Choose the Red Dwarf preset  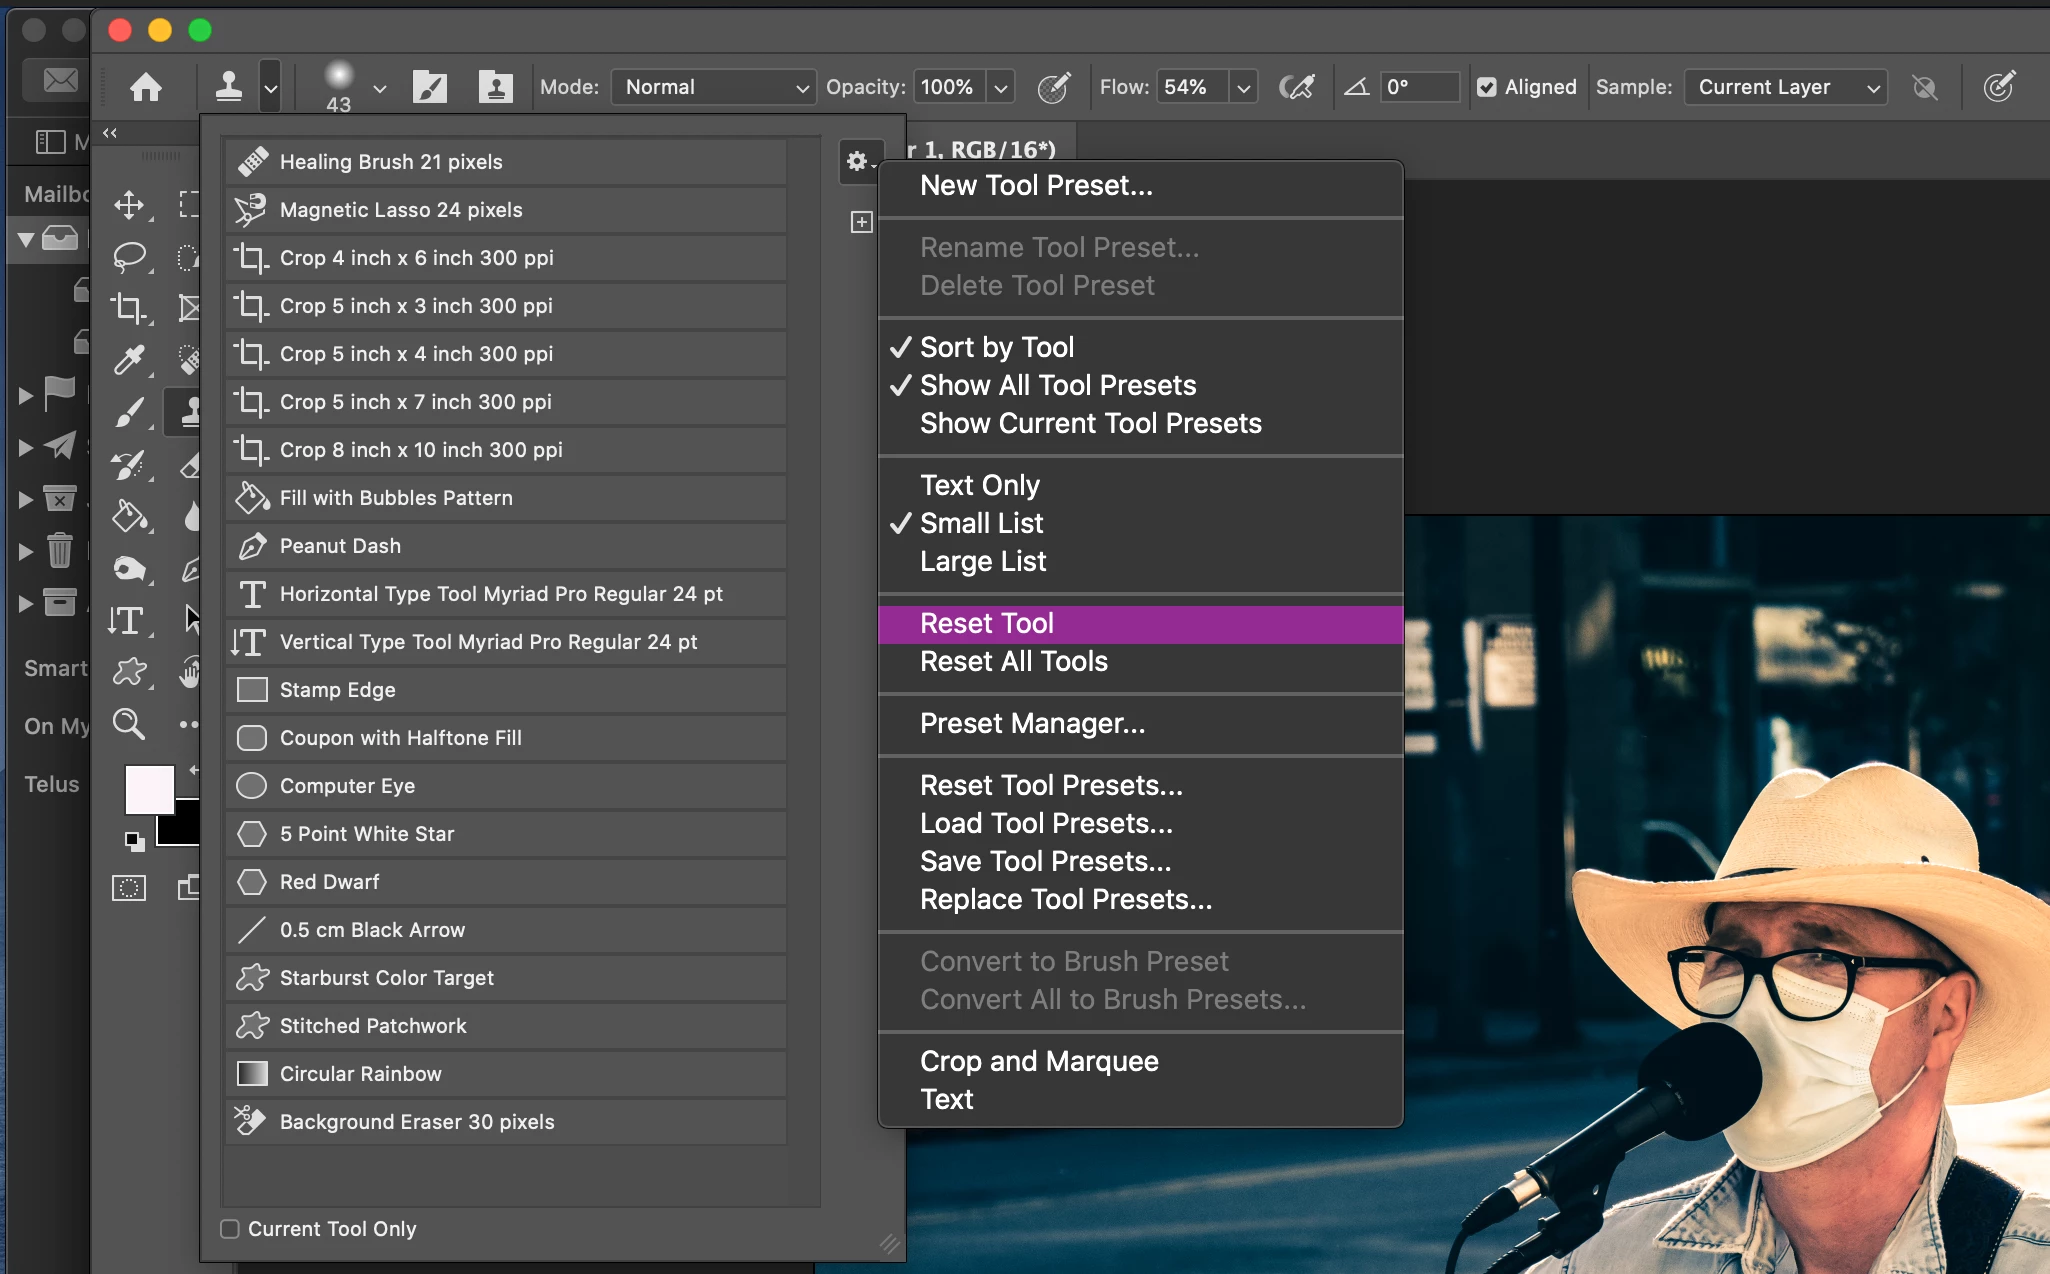coord(329,882)
